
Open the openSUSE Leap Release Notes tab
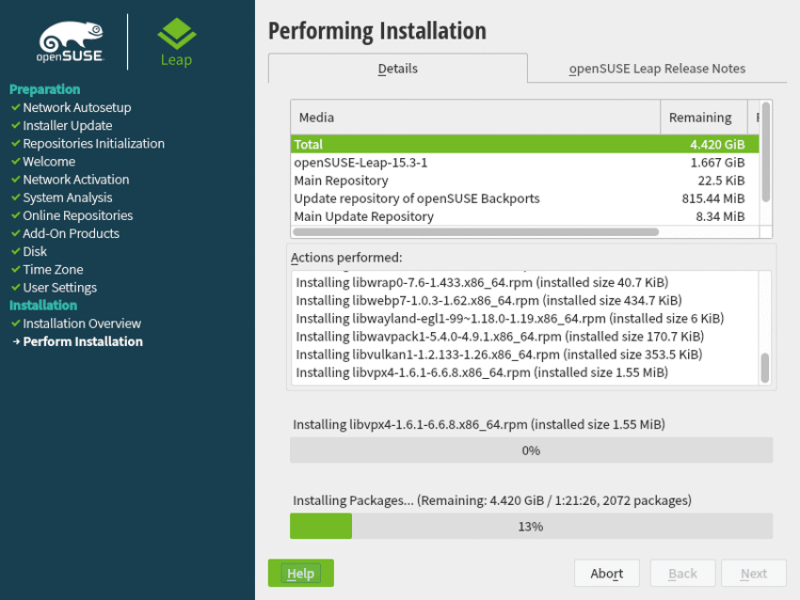[x=657, y=69]
